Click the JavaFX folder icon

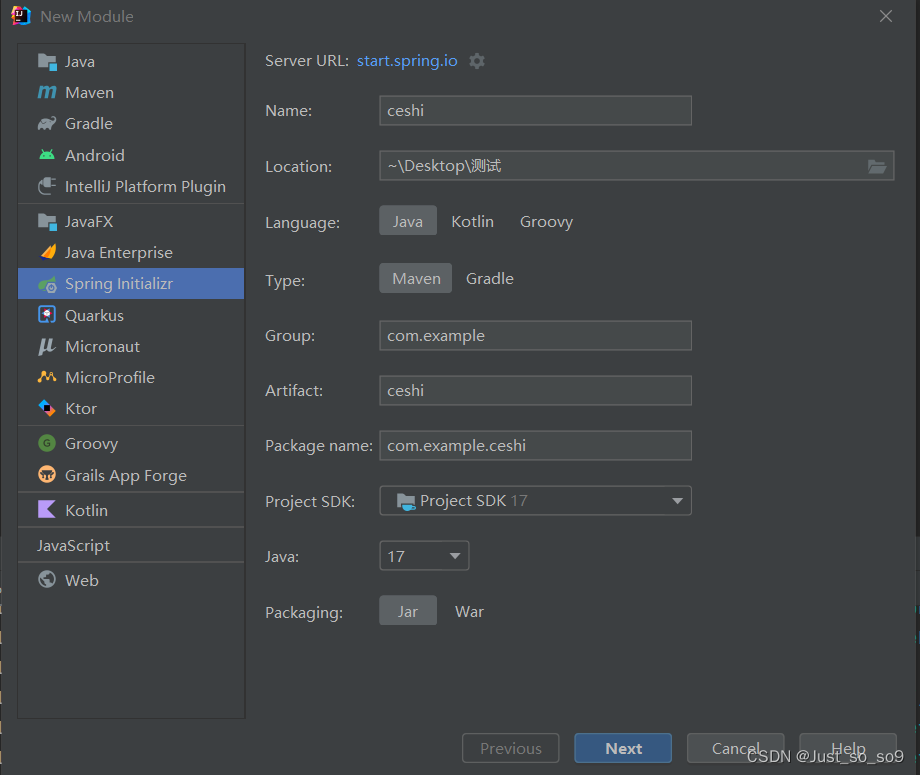point(47,222)
